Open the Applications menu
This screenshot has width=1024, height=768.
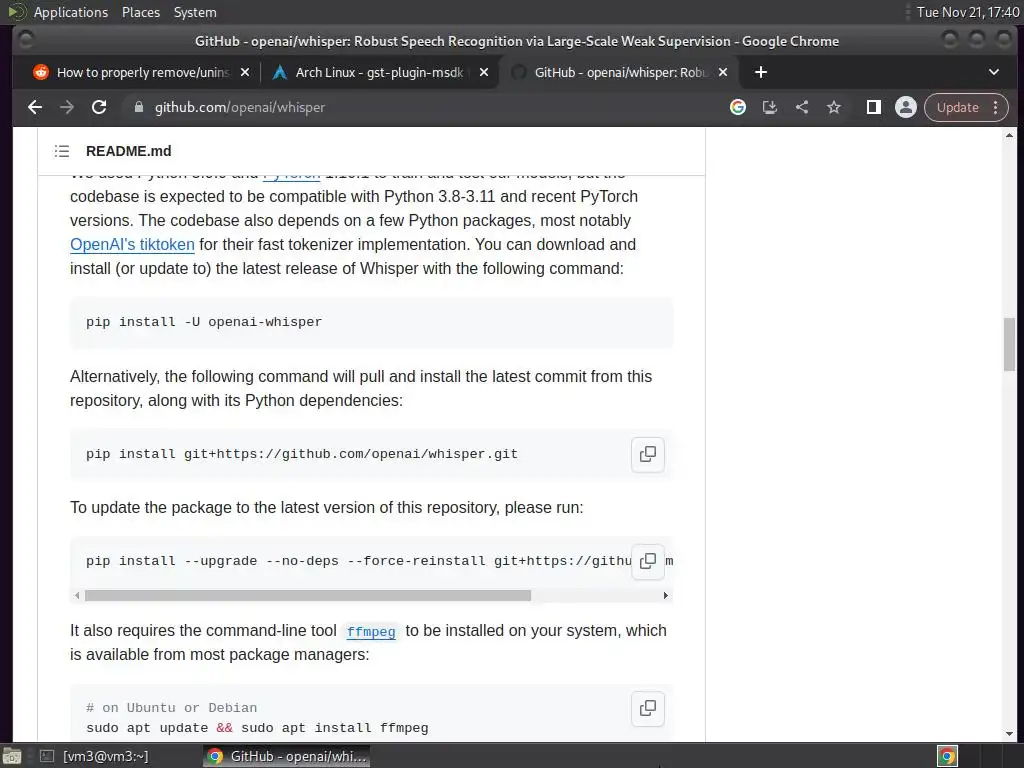tap(71, 12)
